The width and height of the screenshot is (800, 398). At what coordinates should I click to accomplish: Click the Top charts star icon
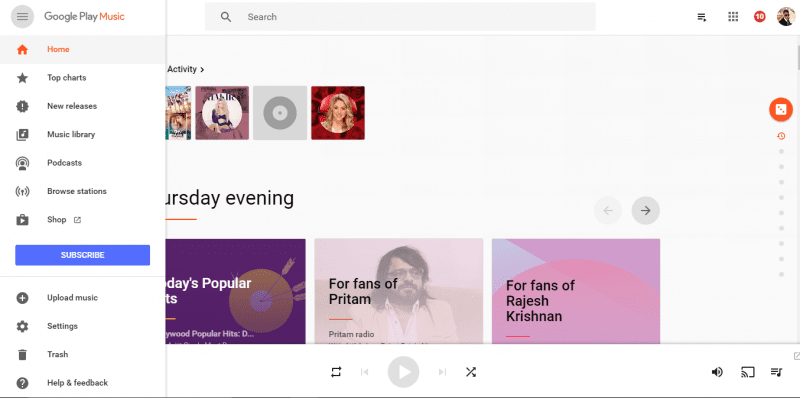tap(22, 78)
